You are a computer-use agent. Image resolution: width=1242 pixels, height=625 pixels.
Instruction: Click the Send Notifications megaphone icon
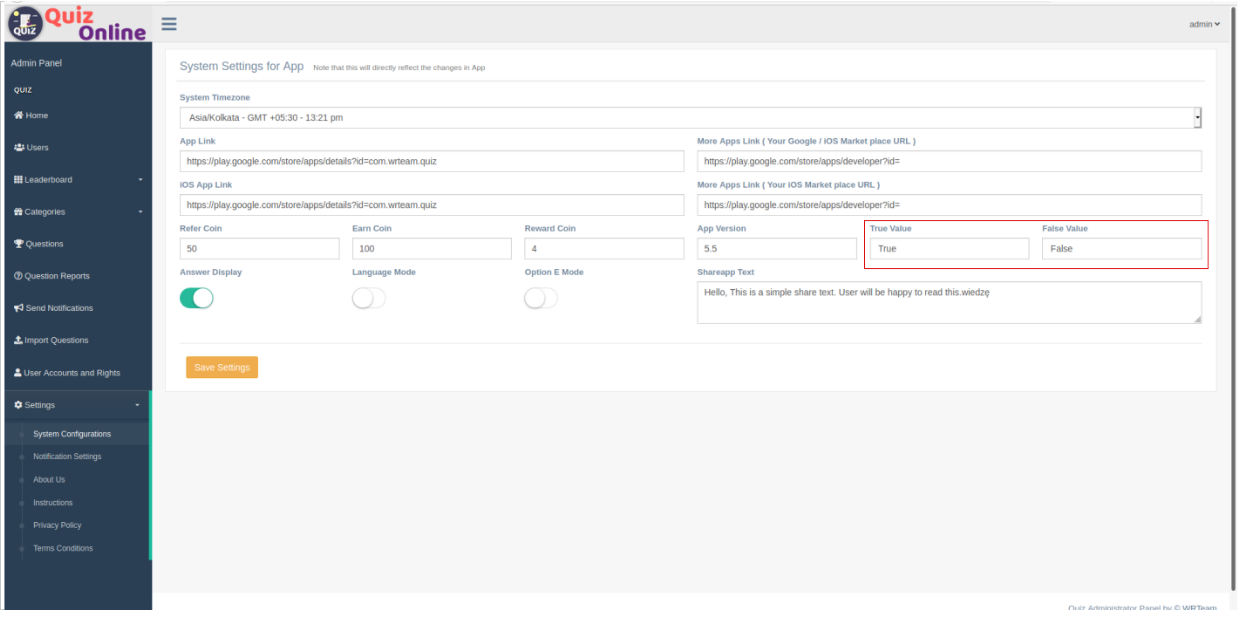tap(18, 308)
